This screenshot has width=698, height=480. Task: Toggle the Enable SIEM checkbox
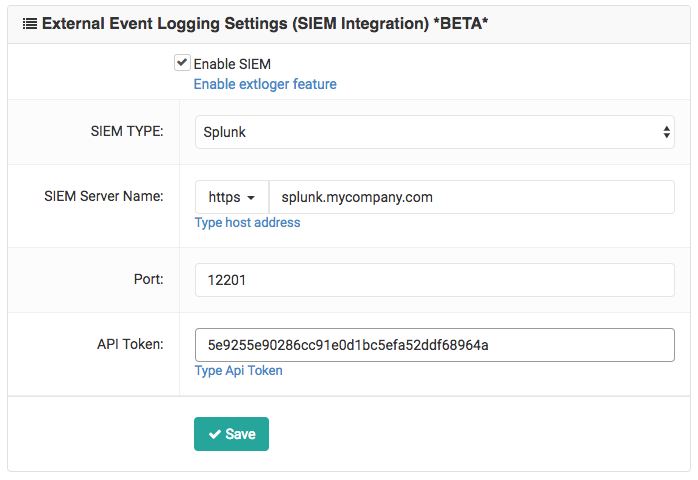point(182,63)
